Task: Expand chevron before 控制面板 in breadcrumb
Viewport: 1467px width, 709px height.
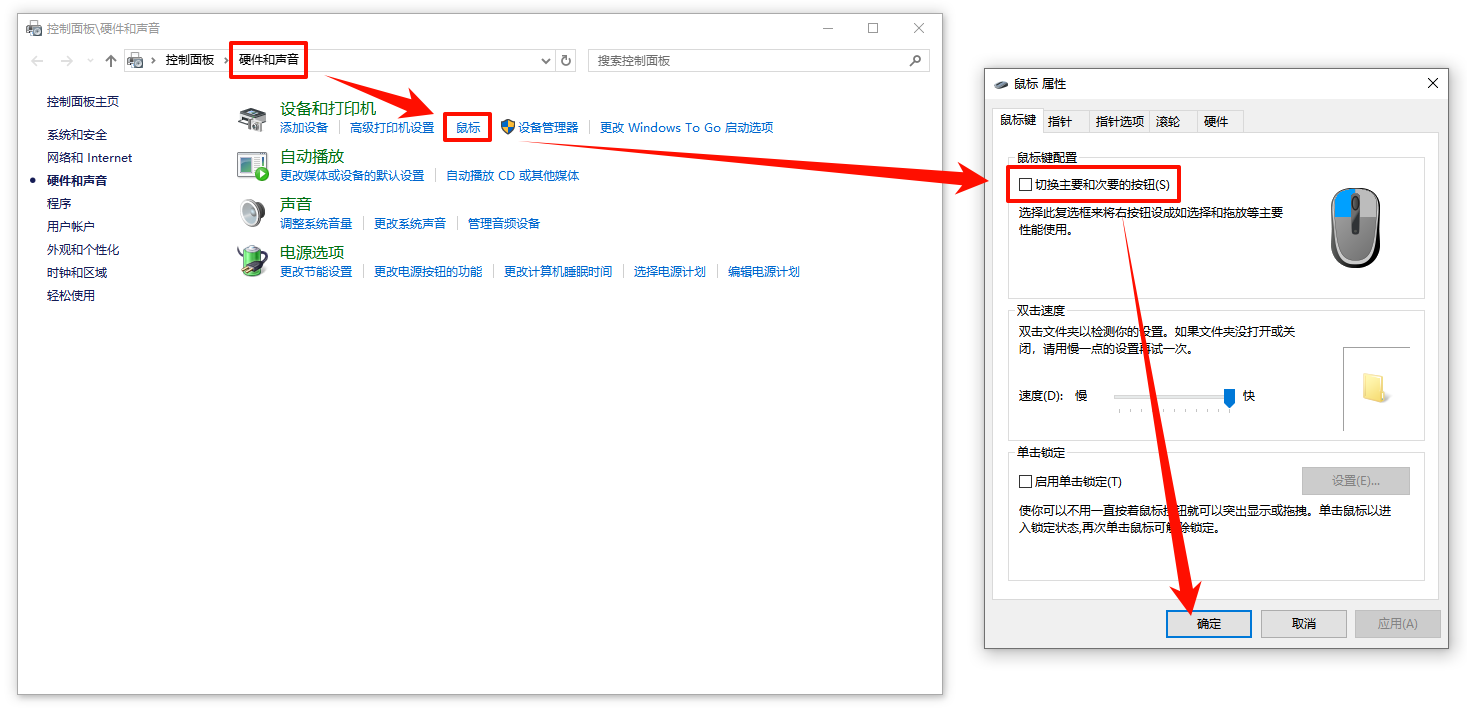Action: pos(154,60)
